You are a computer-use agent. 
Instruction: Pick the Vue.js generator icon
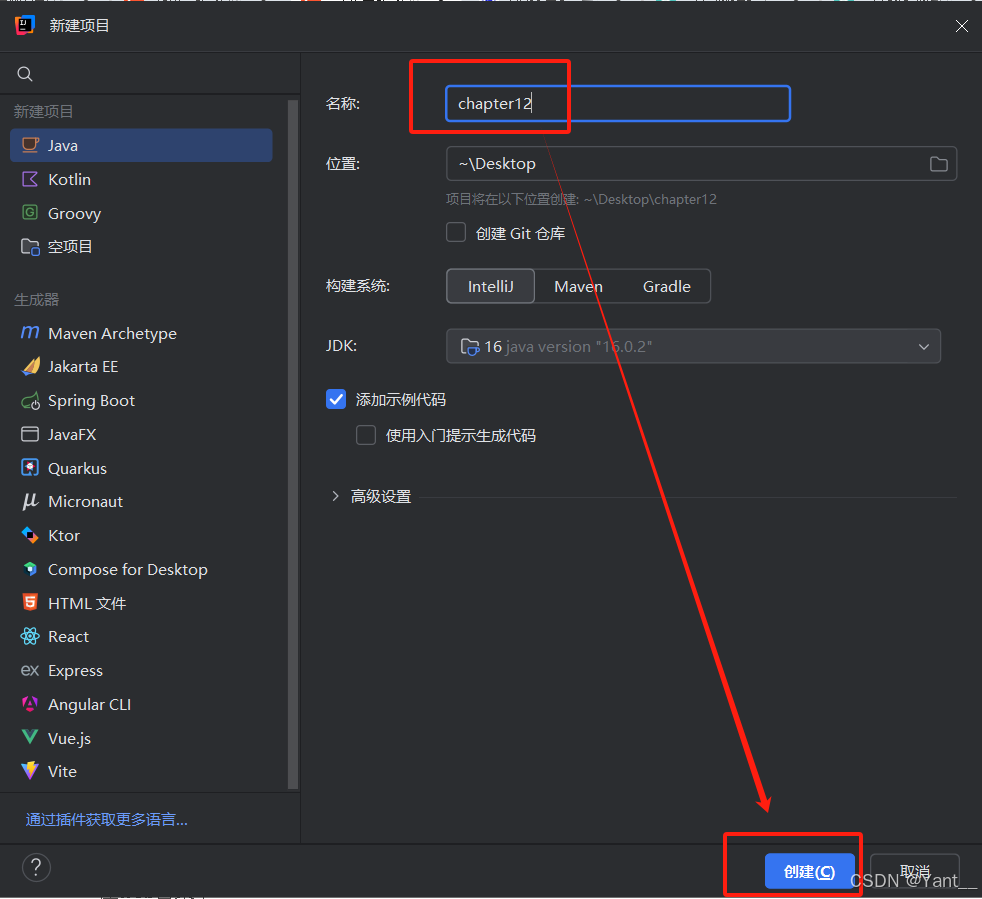click(x=30, y=737)
